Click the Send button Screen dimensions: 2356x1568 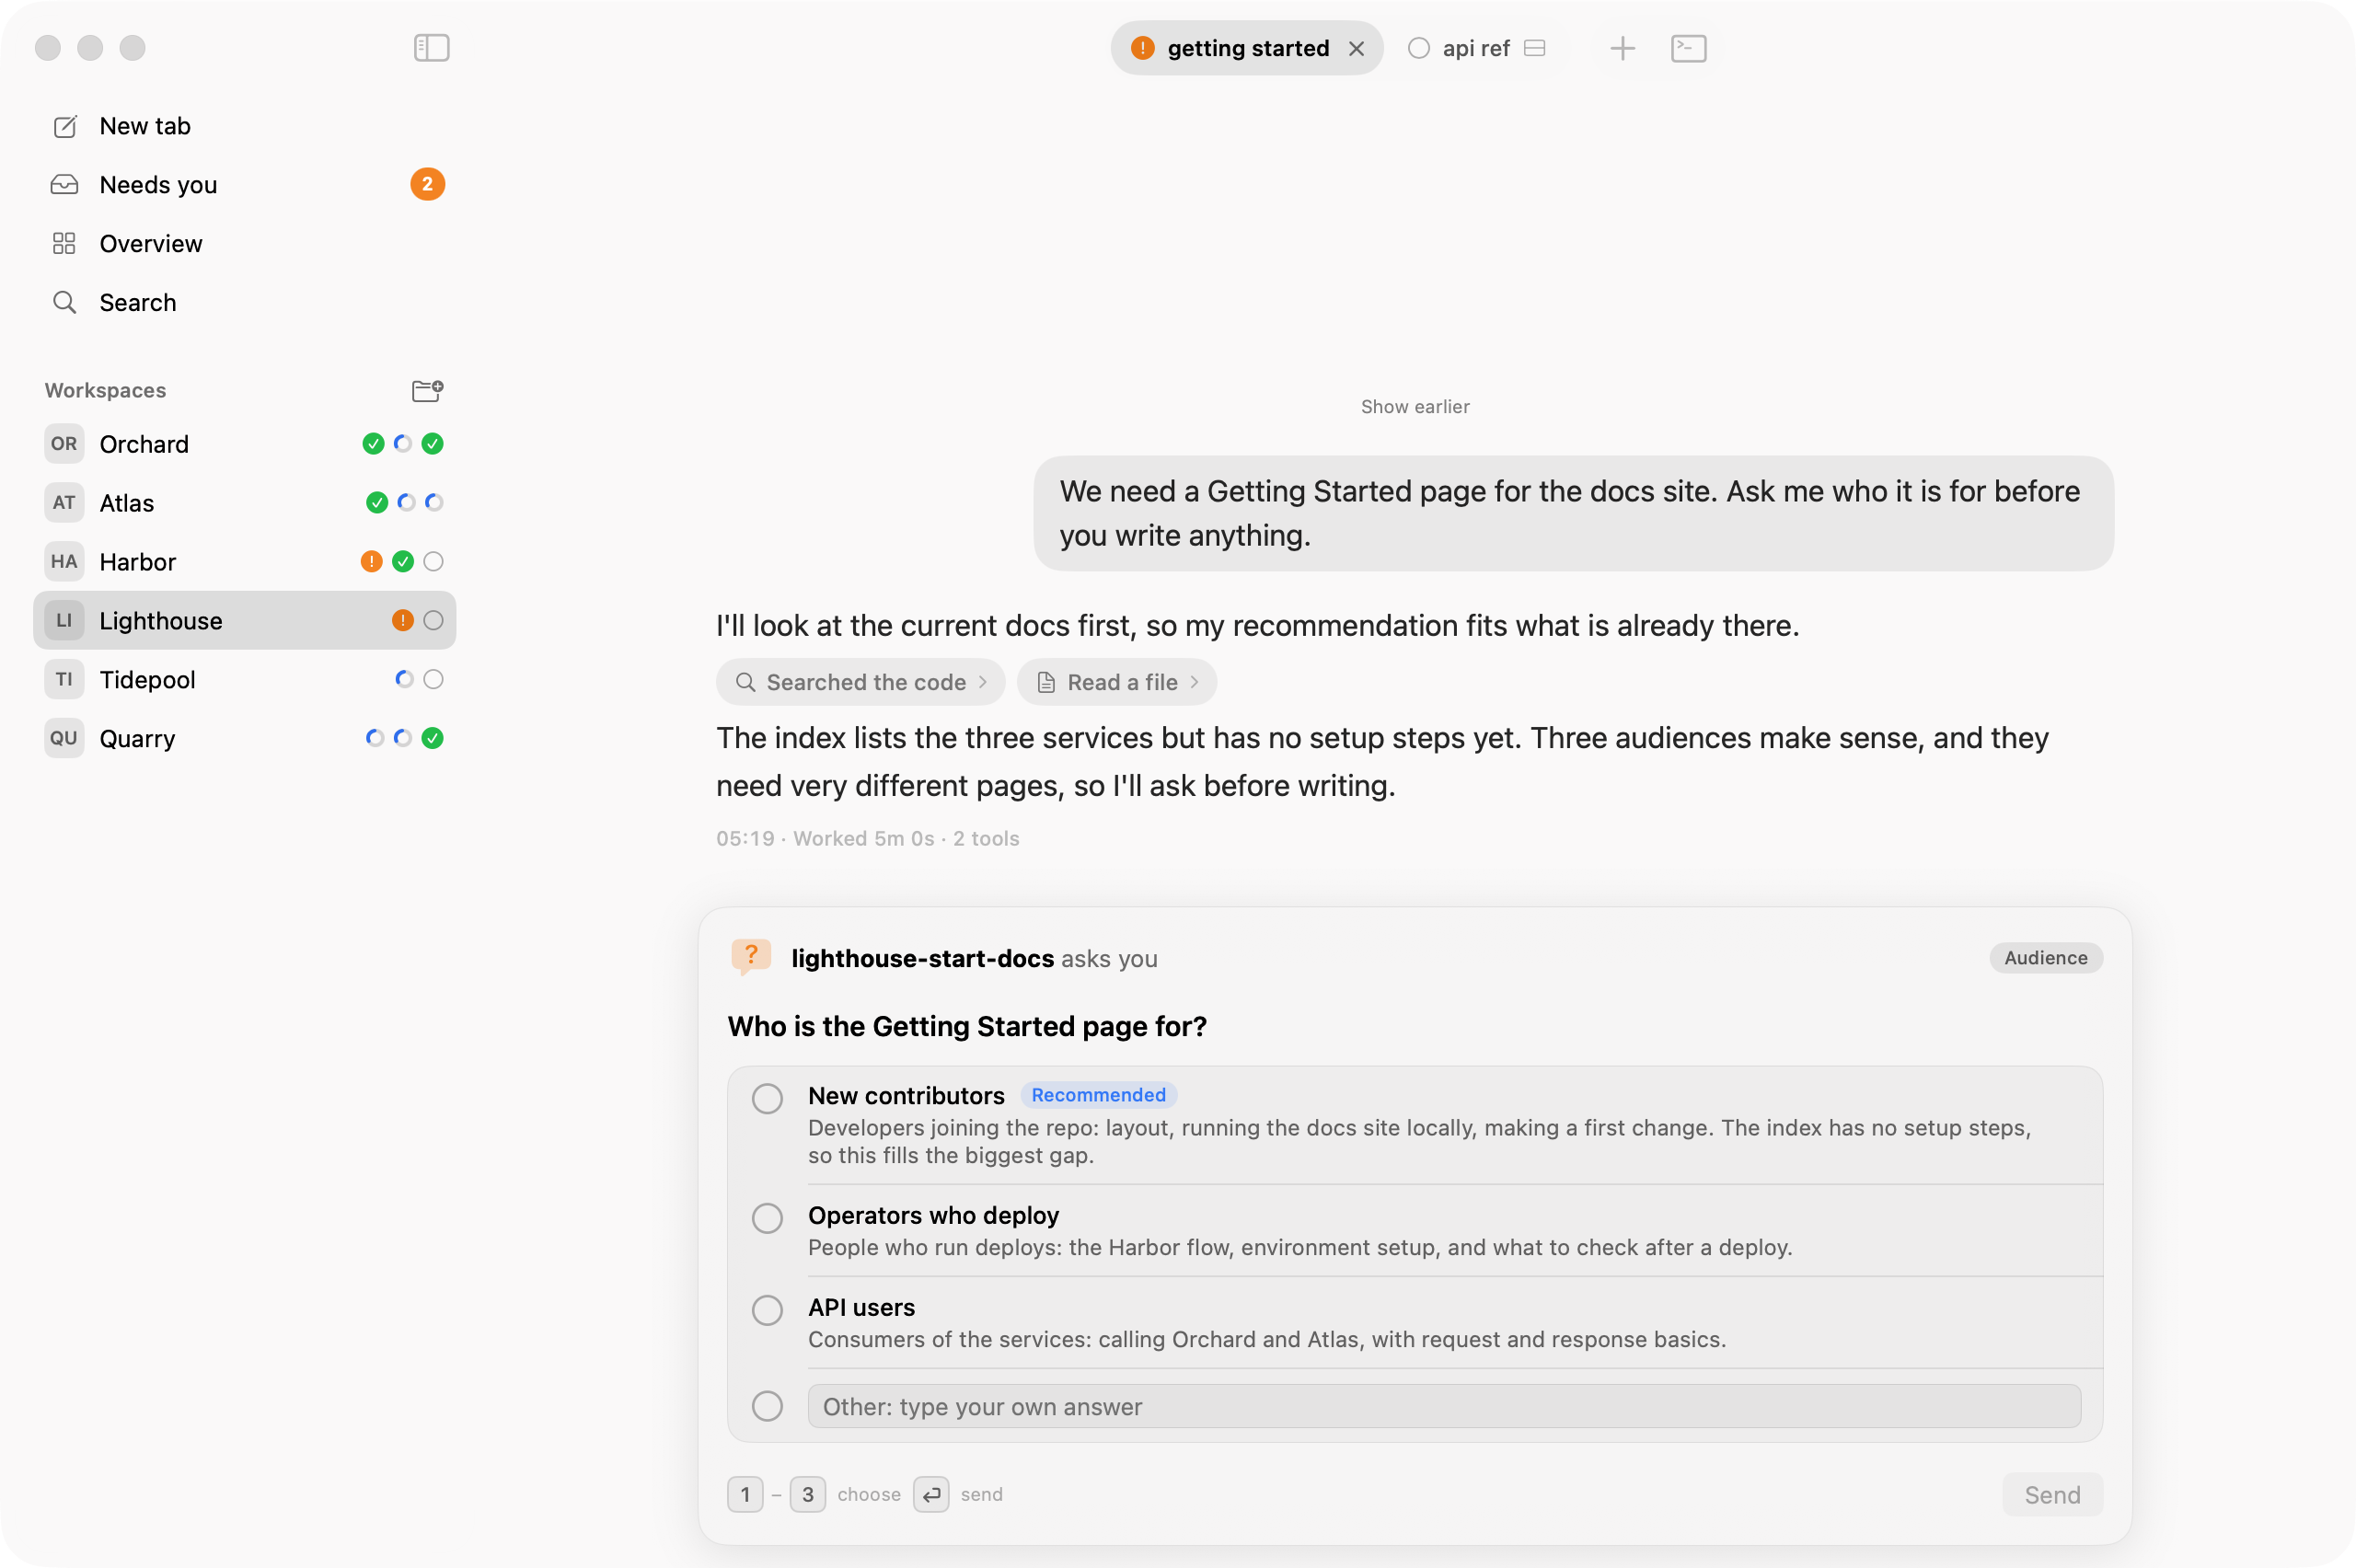[x=2052, y=1495]
